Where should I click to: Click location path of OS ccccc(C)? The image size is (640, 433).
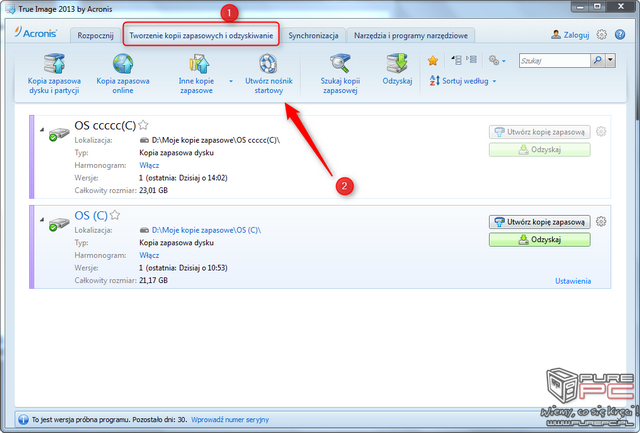[x=216, y=140]
